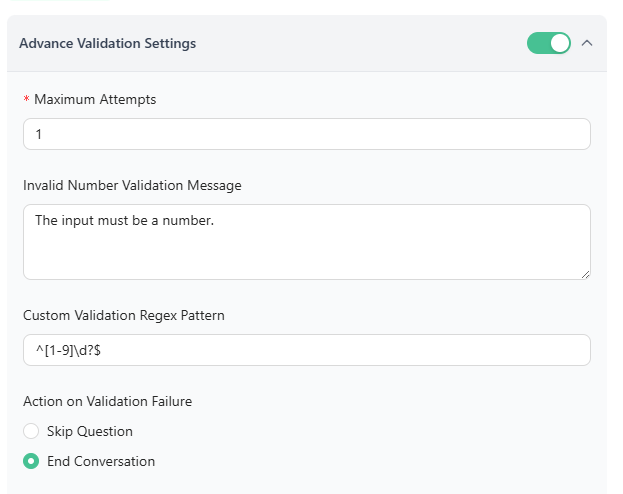This screenshot has width=623, height=494.
Task: Click the red required asterisk marker
Action: point(26,100)
